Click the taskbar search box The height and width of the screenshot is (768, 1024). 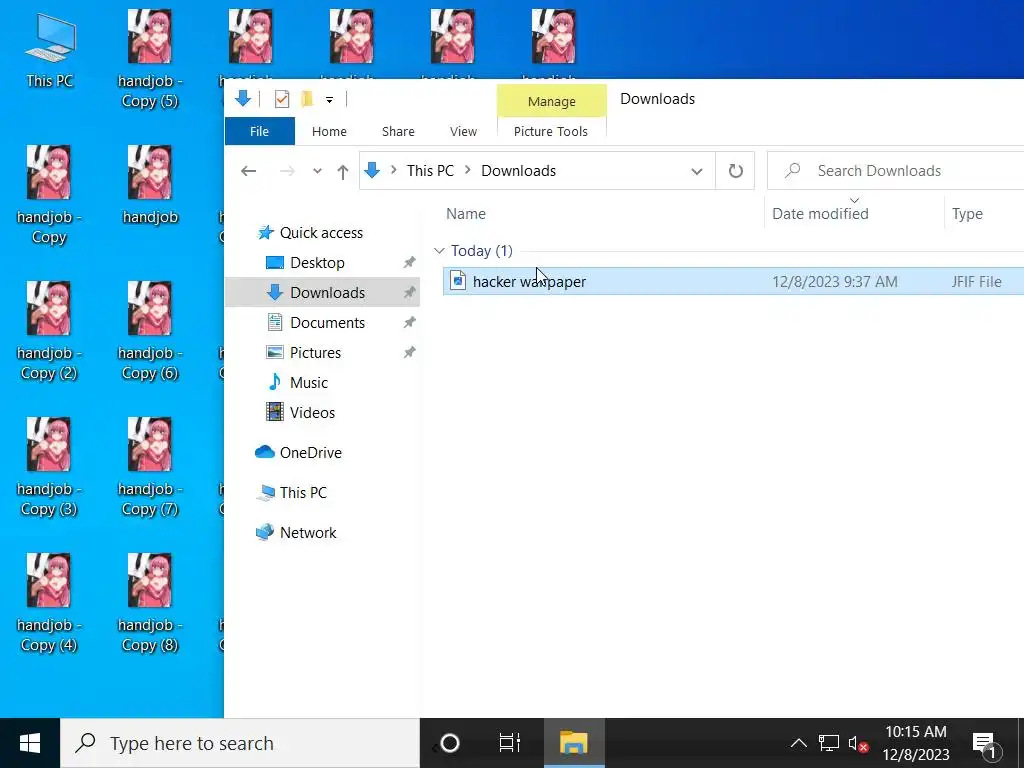point(240,743)
